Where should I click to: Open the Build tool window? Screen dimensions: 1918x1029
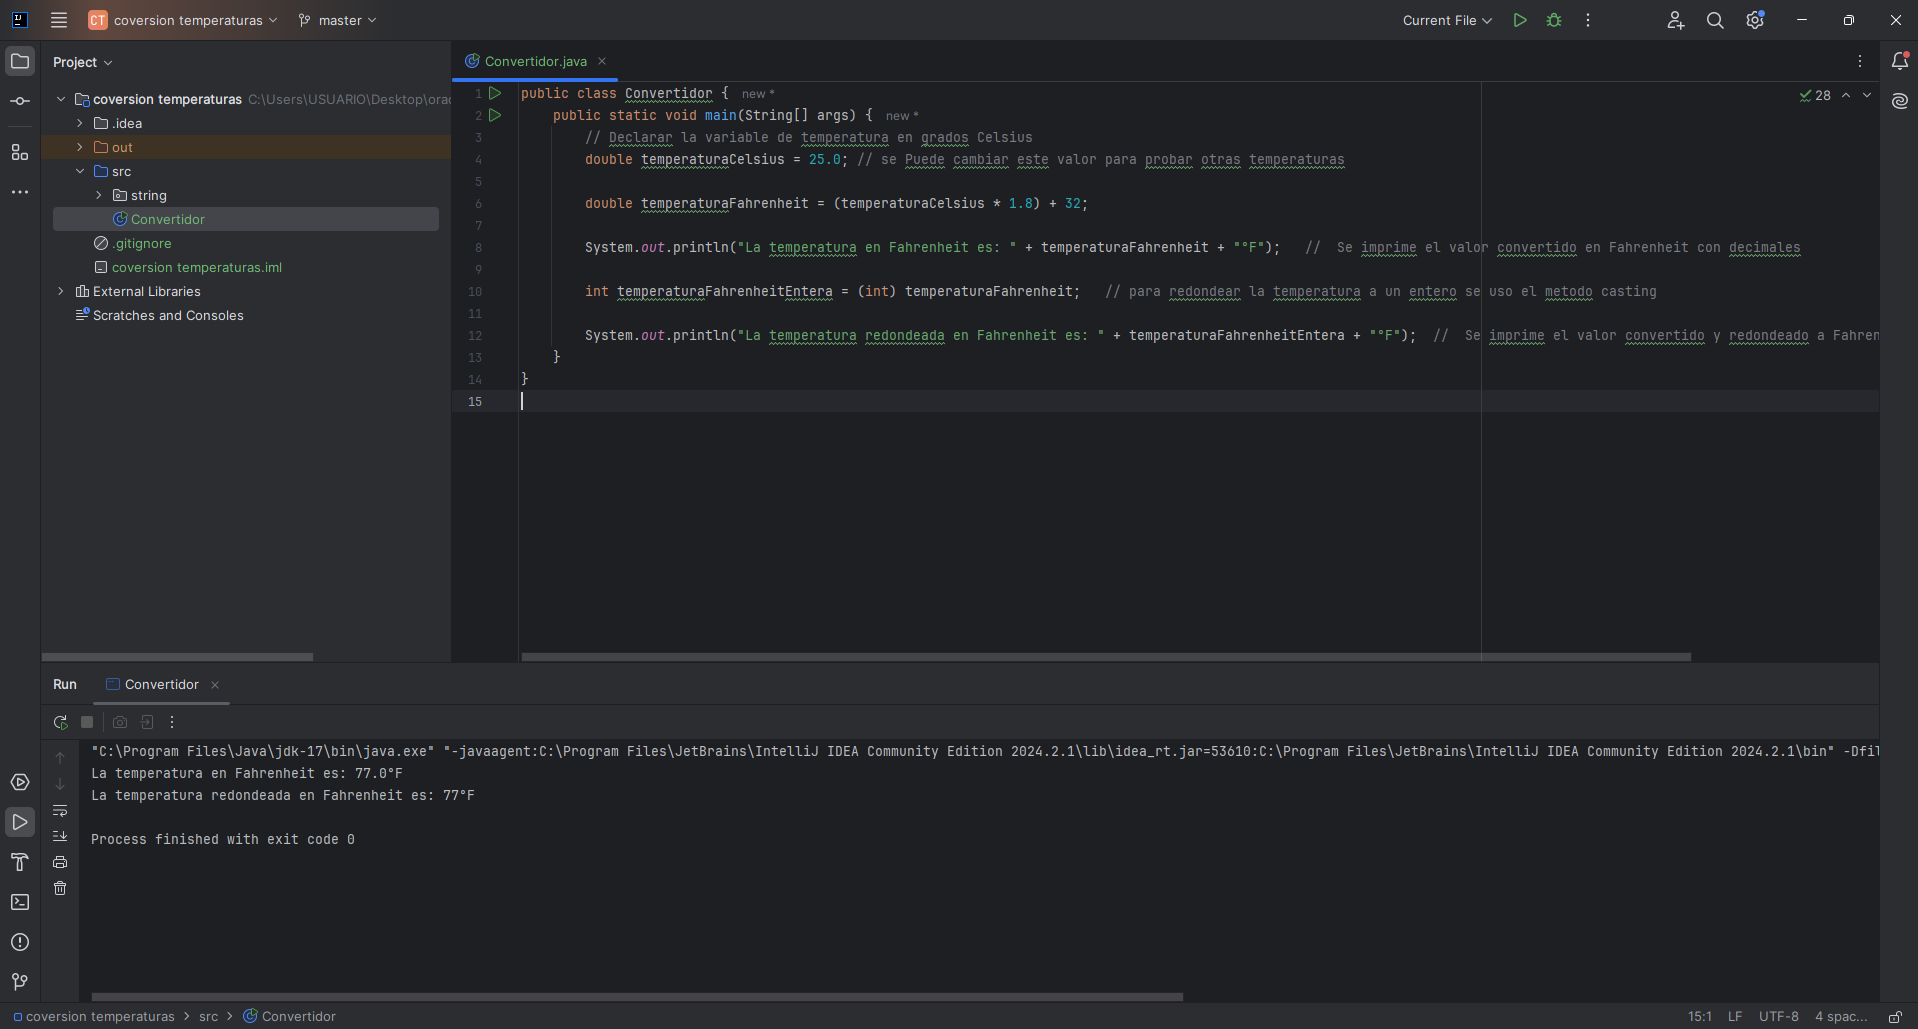pos(20,862)
